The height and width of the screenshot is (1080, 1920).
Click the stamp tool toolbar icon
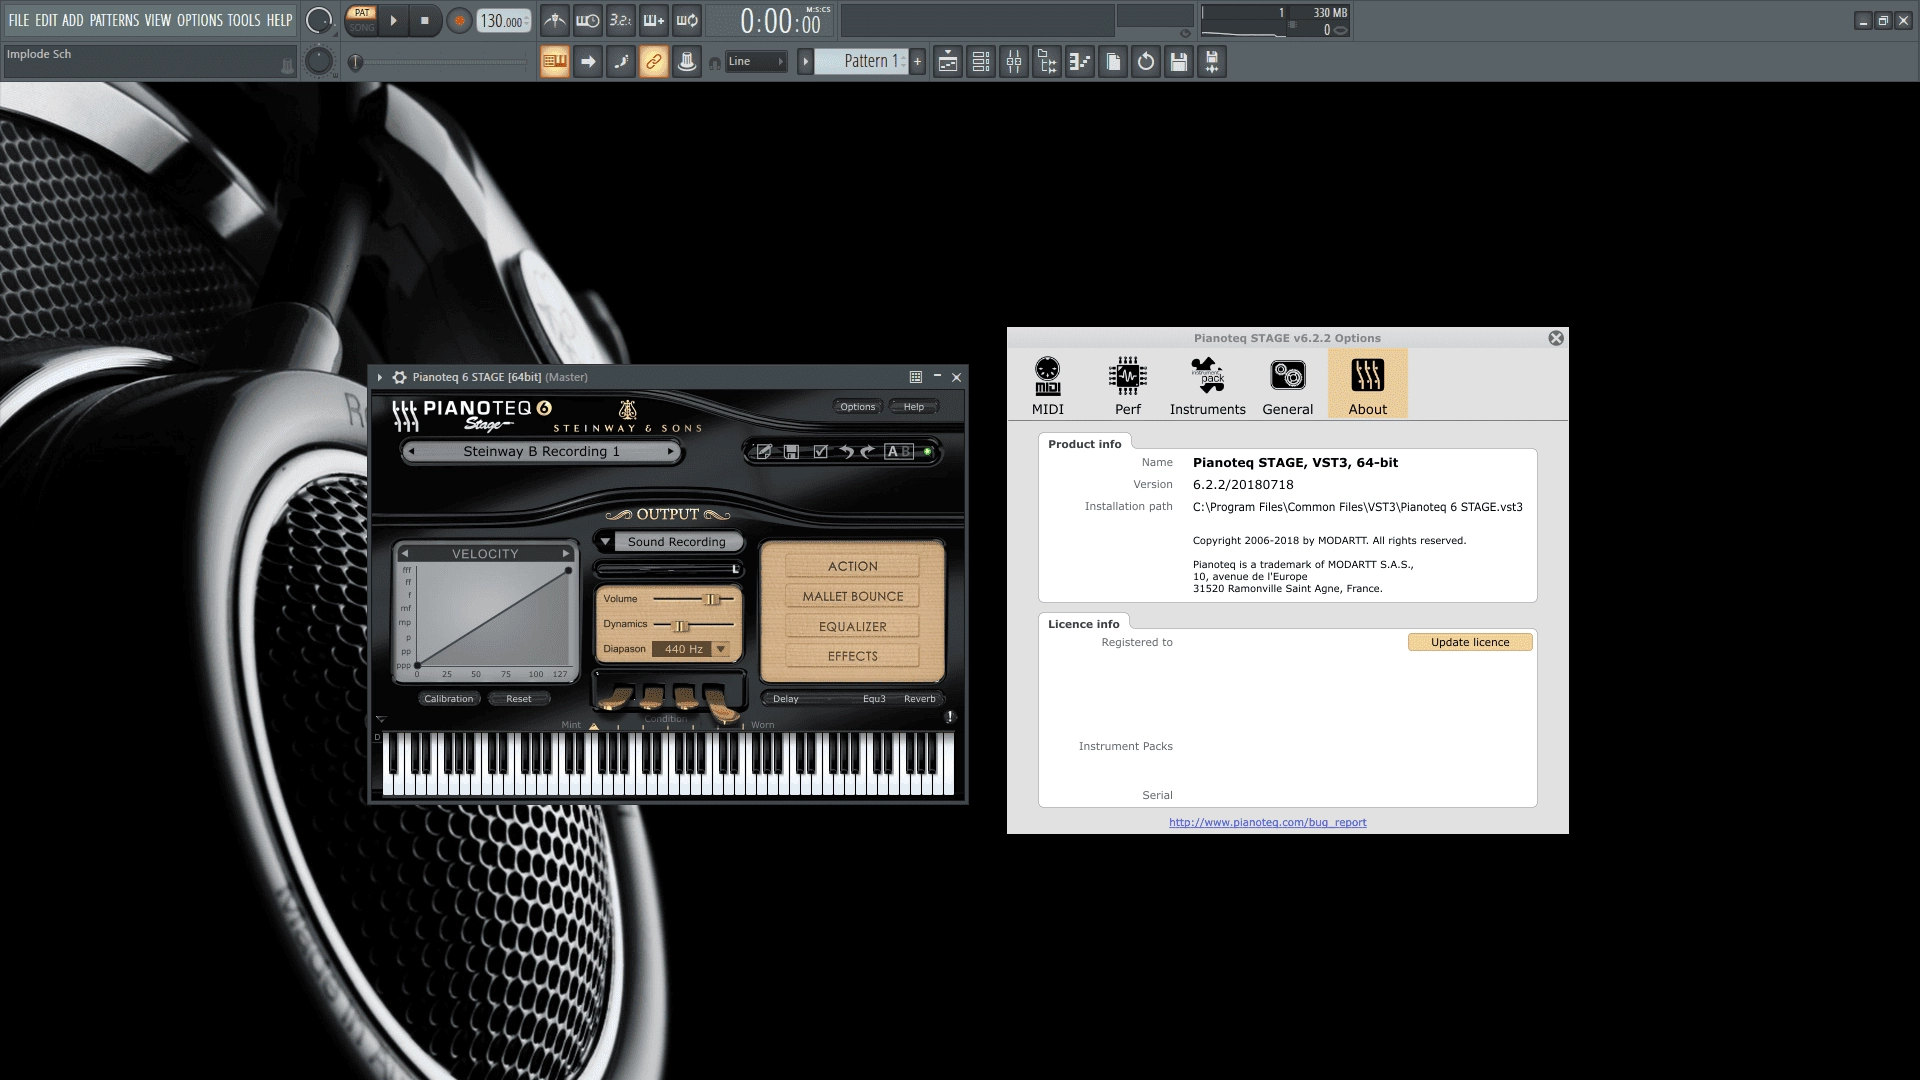click(686, 62)
